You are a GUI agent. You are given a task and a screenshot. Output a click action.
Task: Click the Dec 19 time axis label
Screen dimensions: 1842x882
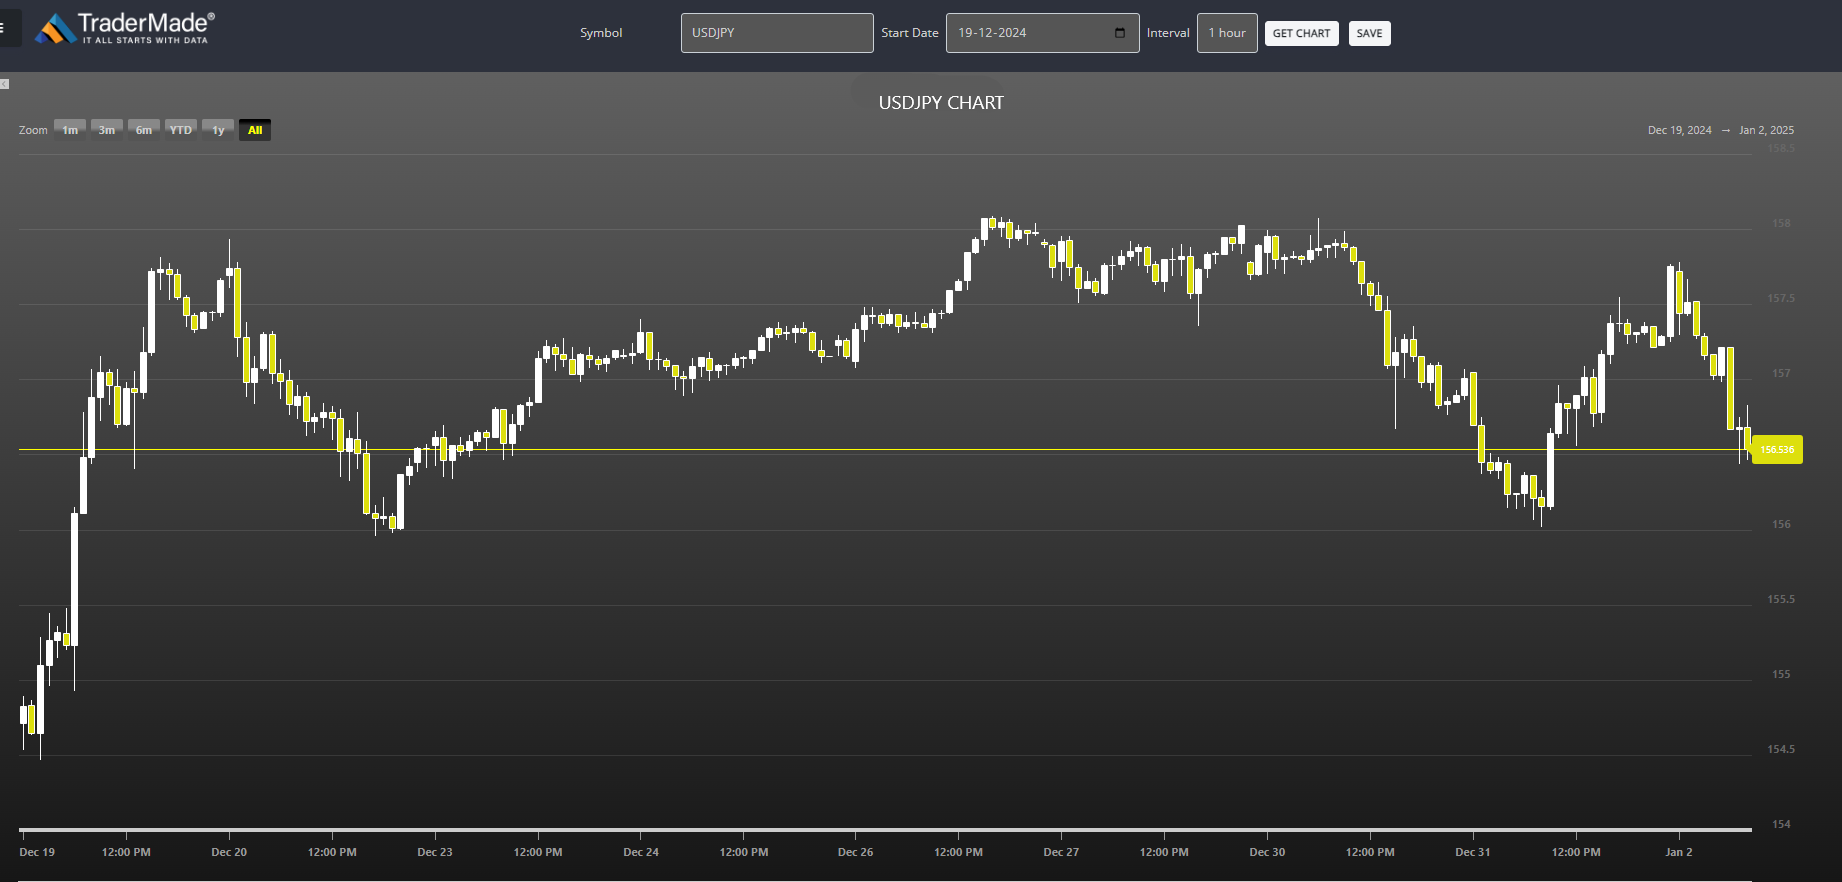37,852
